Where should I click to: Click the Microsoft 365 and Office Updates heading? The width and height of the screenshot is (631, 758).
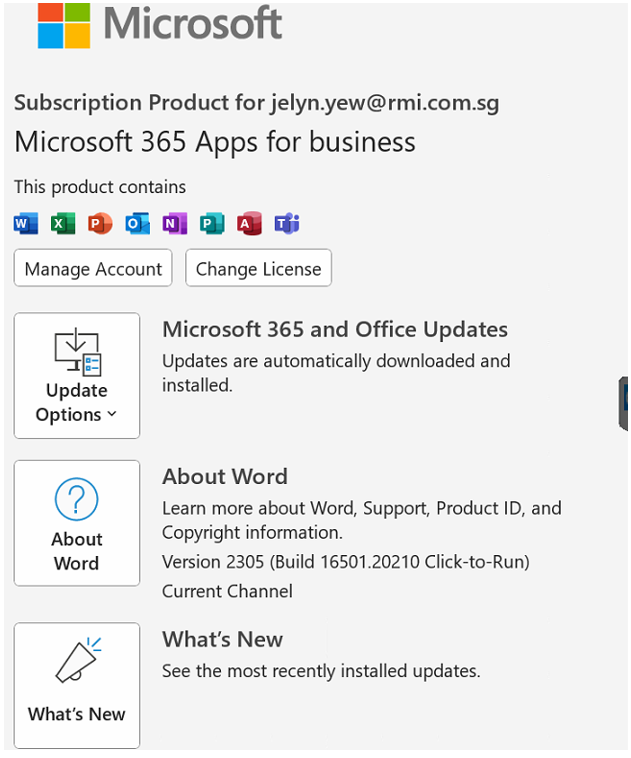point(335,330)
